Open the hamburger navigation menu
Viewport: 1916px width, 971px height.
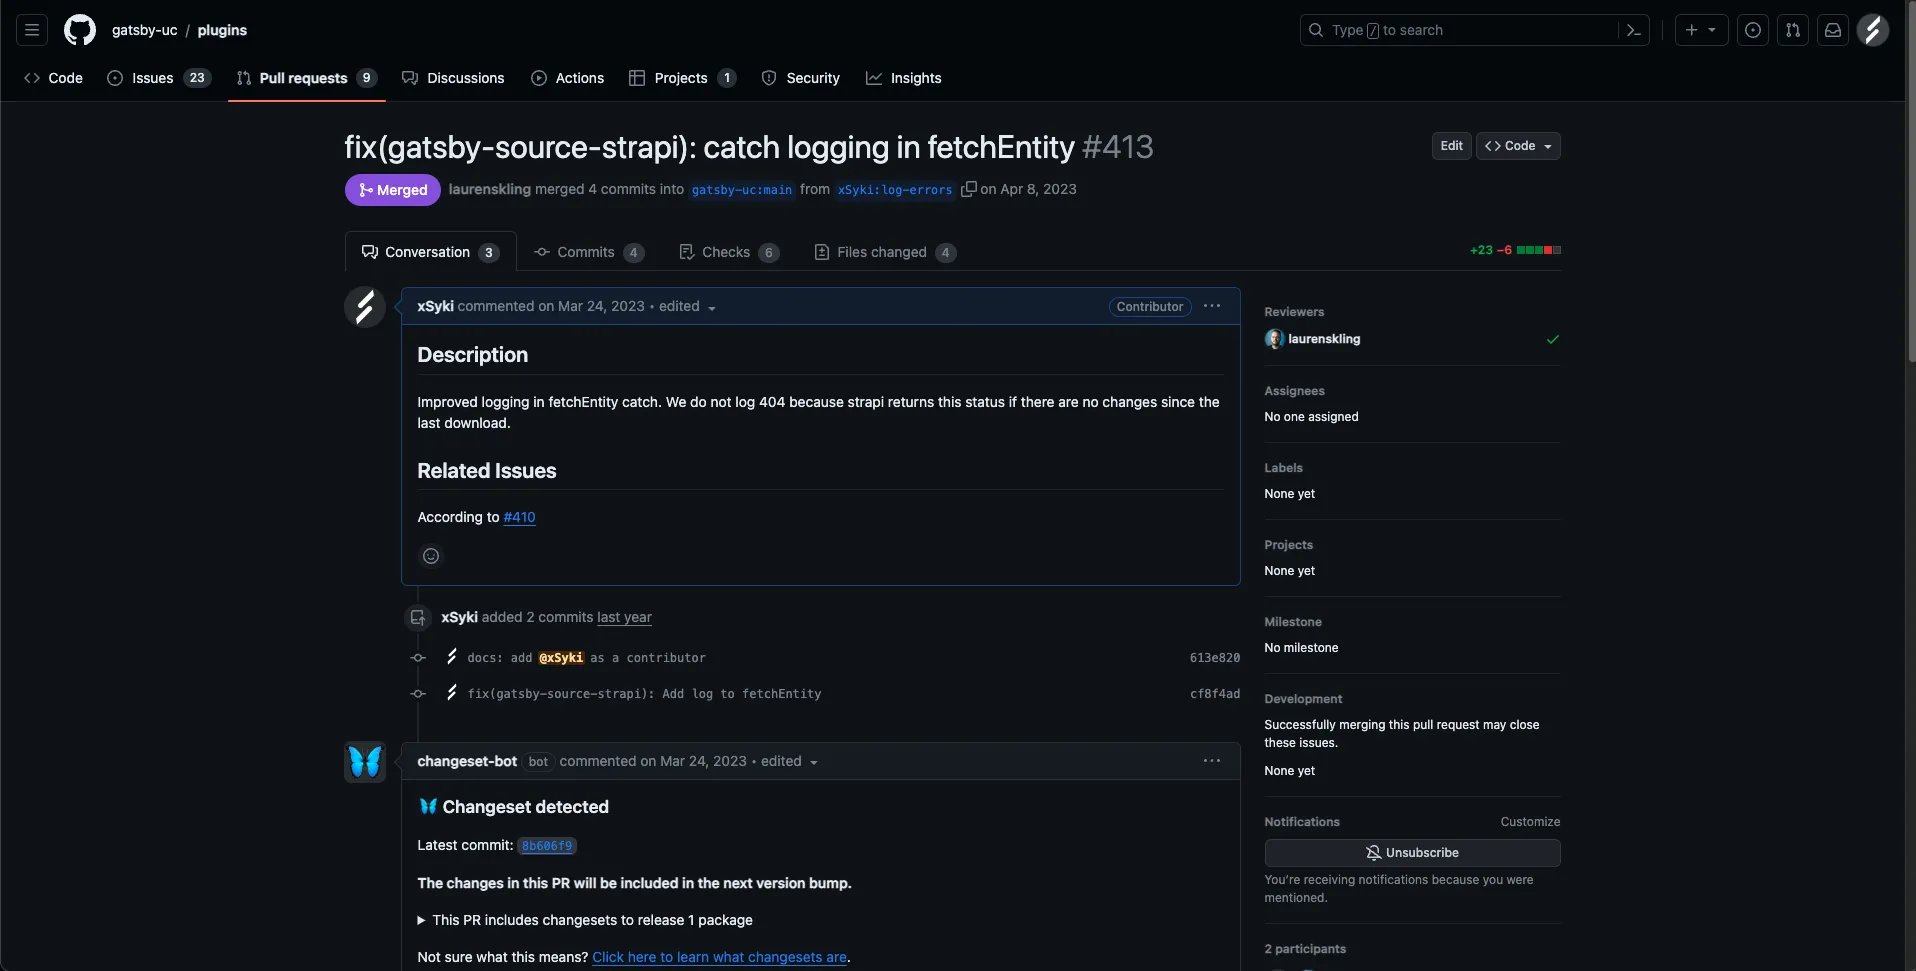[x=32, y=30]
